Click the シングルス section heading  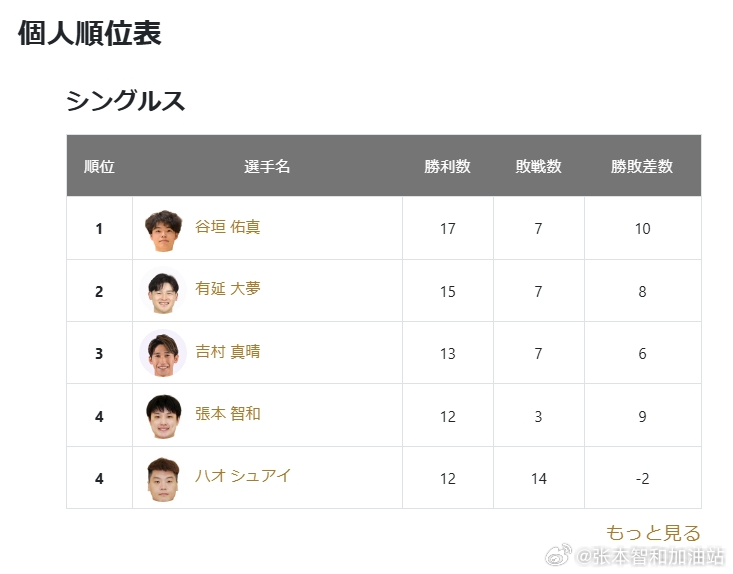125,101
